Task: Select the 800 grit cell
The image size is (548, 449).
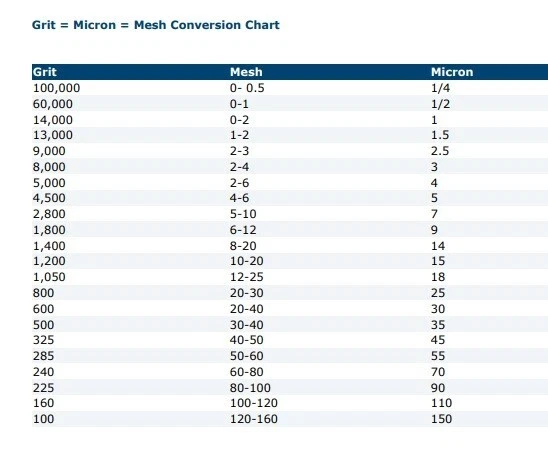Action: point(43,293)
